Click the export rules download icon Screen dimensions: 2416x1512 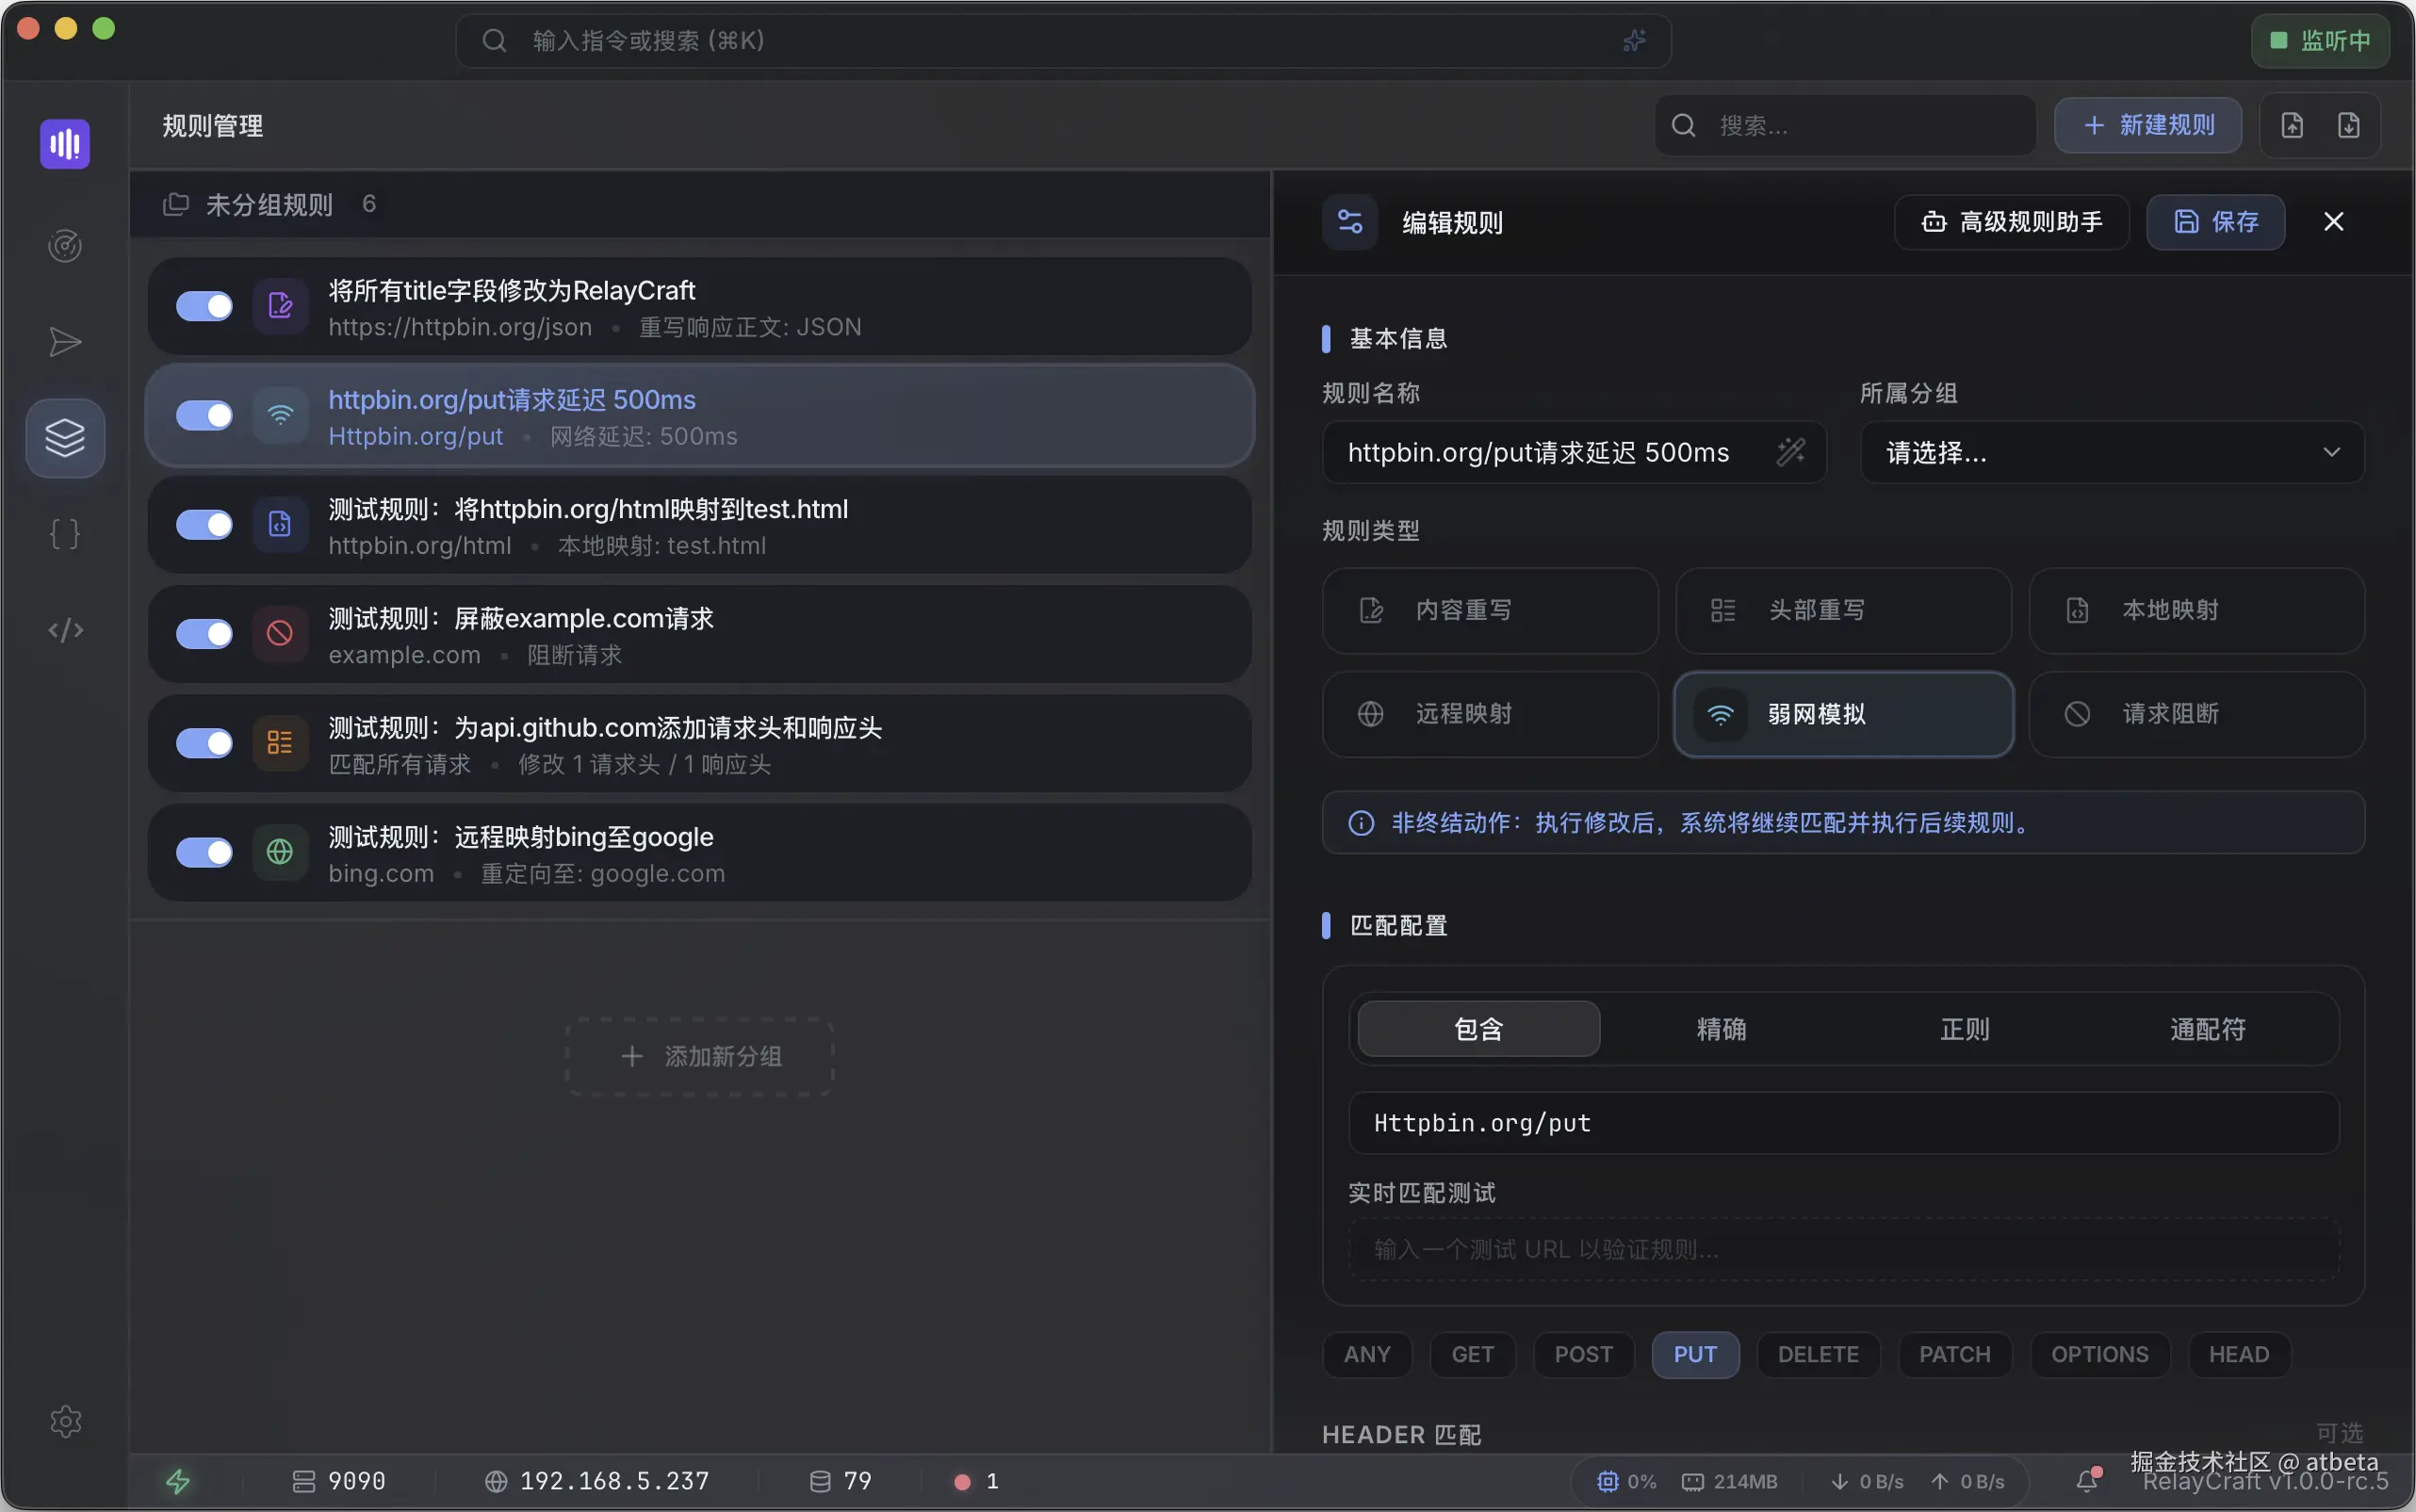click(2348, 124)
